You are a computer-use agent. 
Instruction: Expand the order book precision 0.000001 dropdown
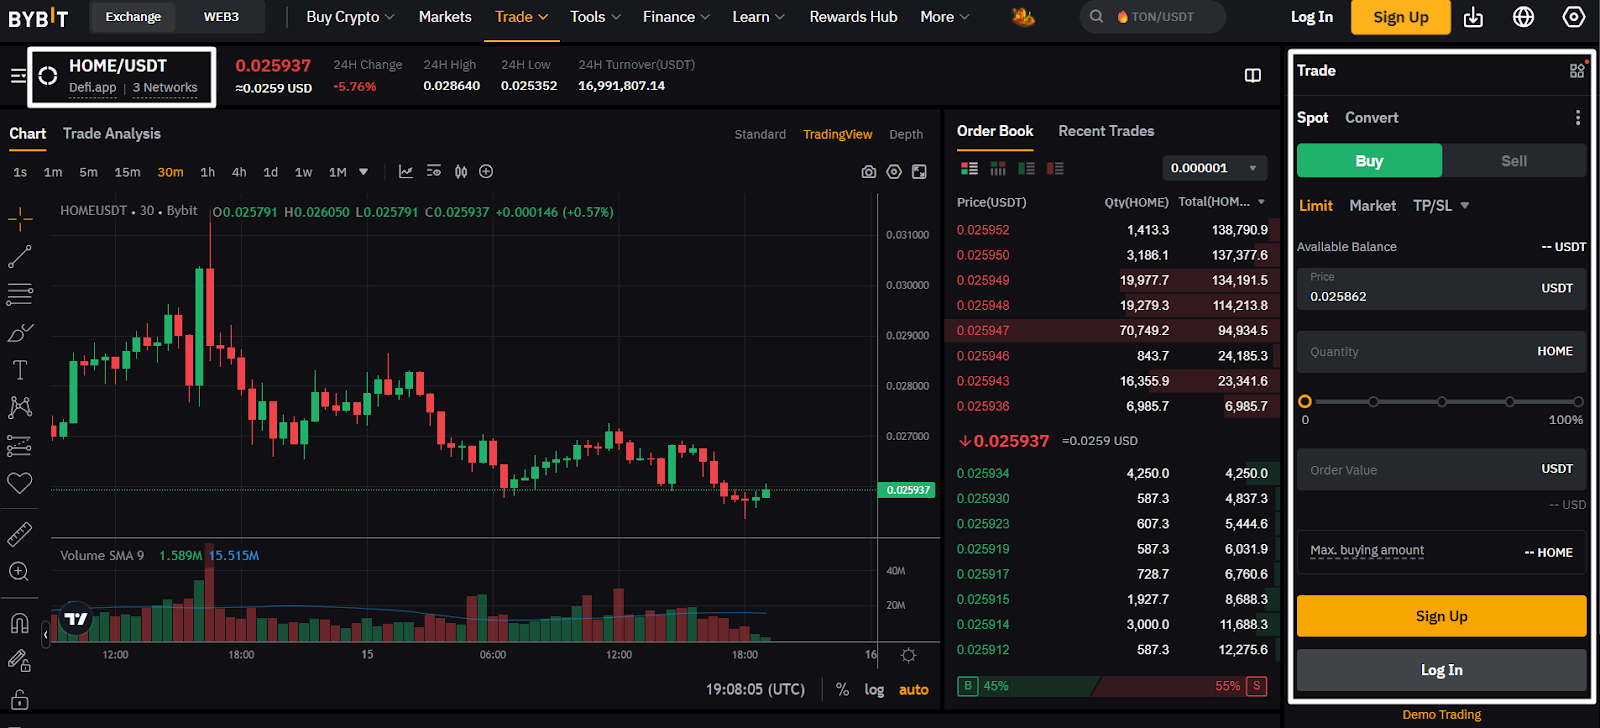tap(1215, 168)
